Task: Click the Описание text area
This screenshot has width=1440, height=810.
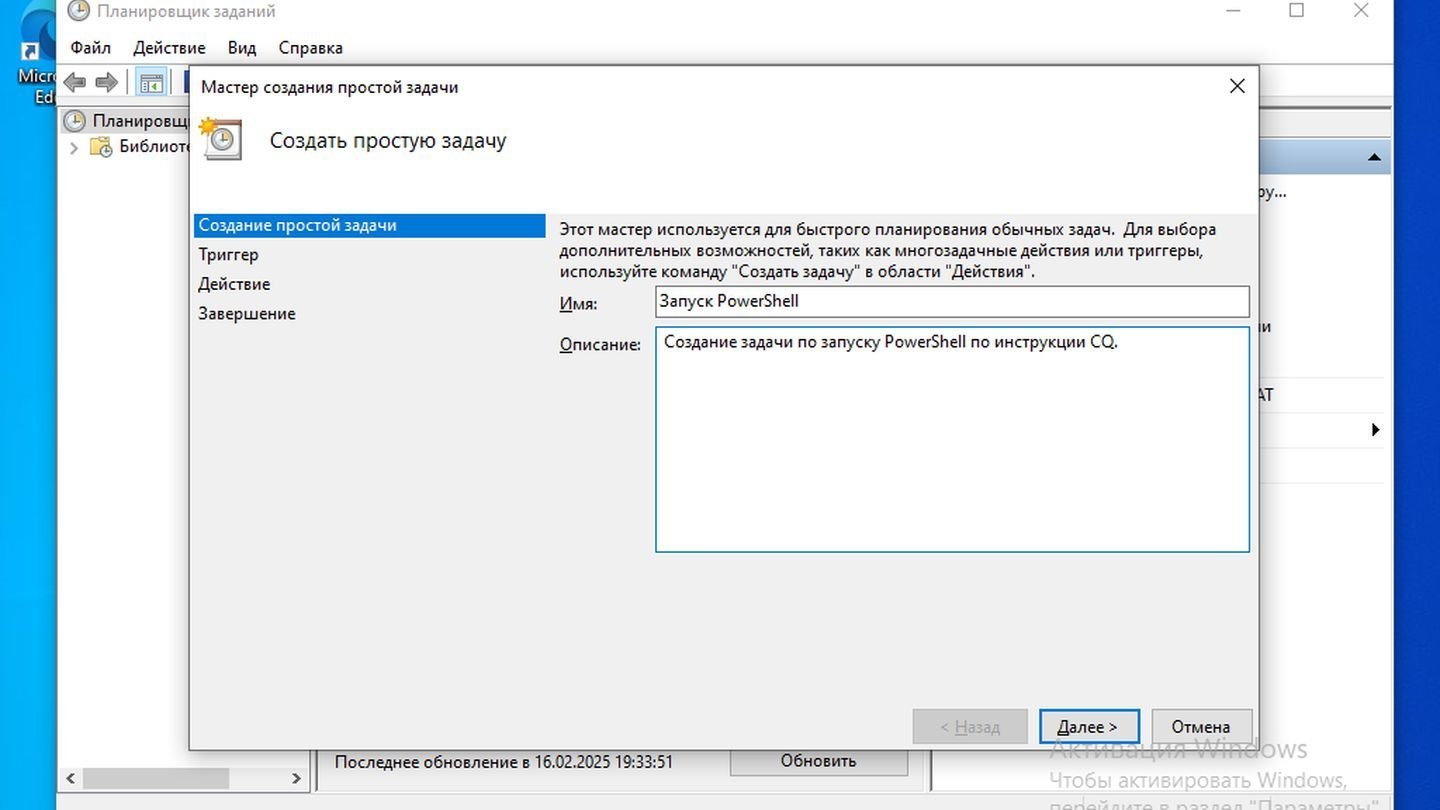Action: point(952,440)
